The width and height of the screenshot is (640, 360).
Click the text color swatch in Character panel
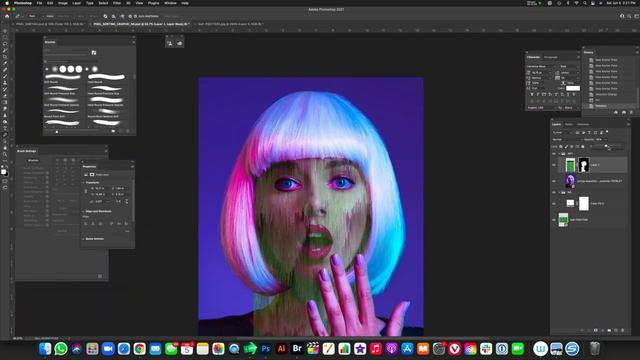573,88
